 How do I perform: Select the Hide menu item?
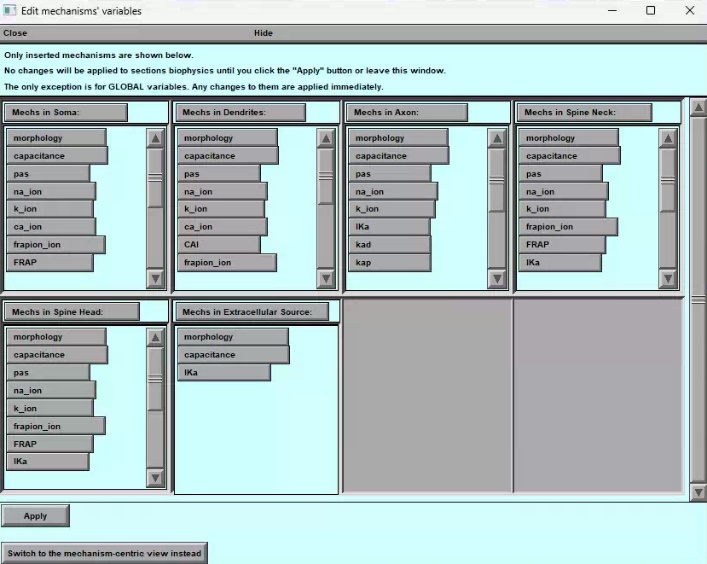(x=263, y=33)
